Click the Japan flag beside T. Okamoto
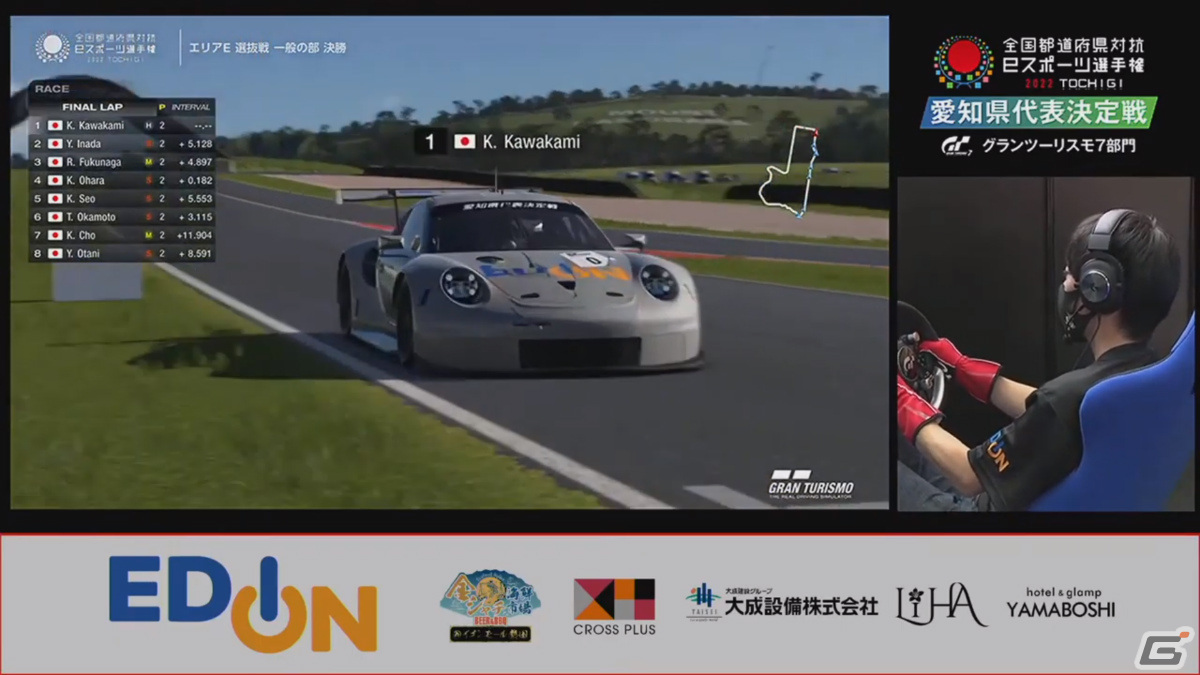This screenshot has width=1200, height=675. [55, 216]
